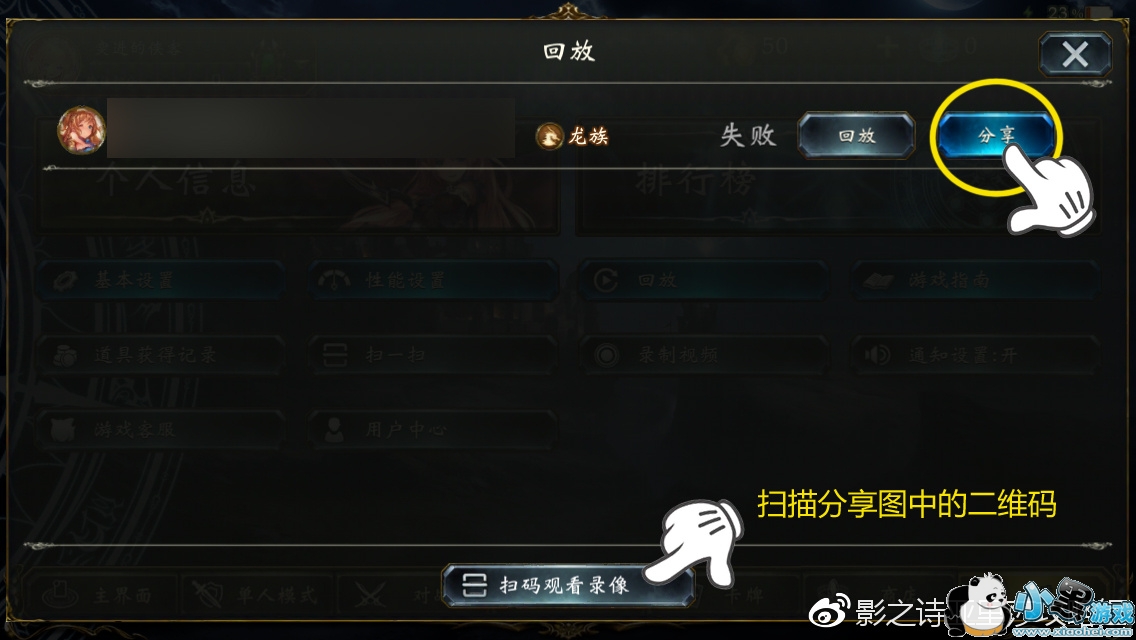Click the 失败 defeat result label

pyautogui.click(x=748, y=136)
